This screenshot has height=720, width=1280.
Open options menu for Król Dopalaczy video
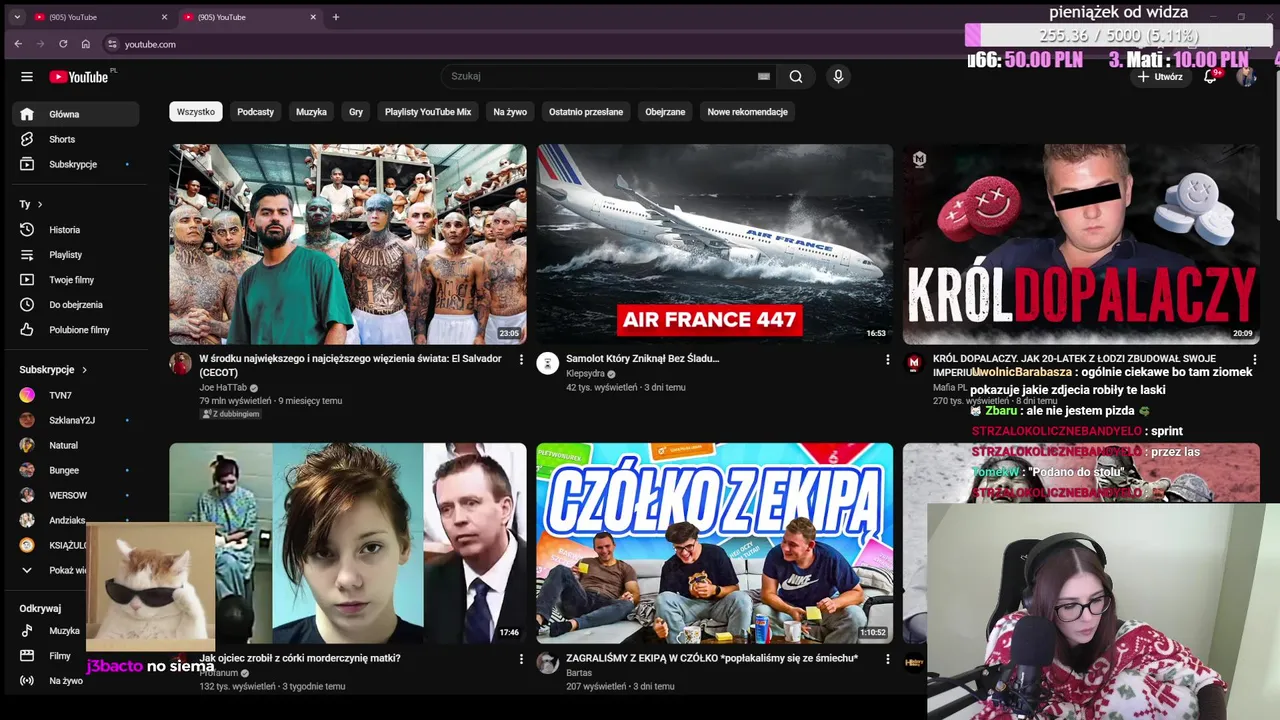pos(1254,359)
